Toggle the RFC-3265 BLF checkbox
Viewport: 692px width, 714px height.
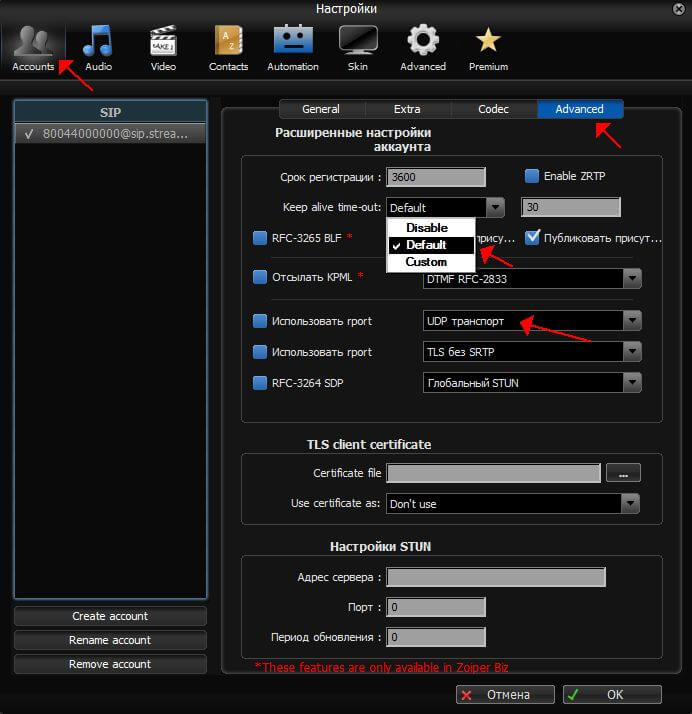[260, 239]
